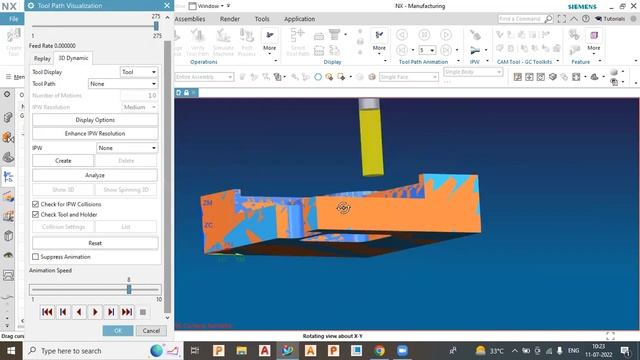Click the Display Options button
Screen dimensions: 640x360
[95, 120]
